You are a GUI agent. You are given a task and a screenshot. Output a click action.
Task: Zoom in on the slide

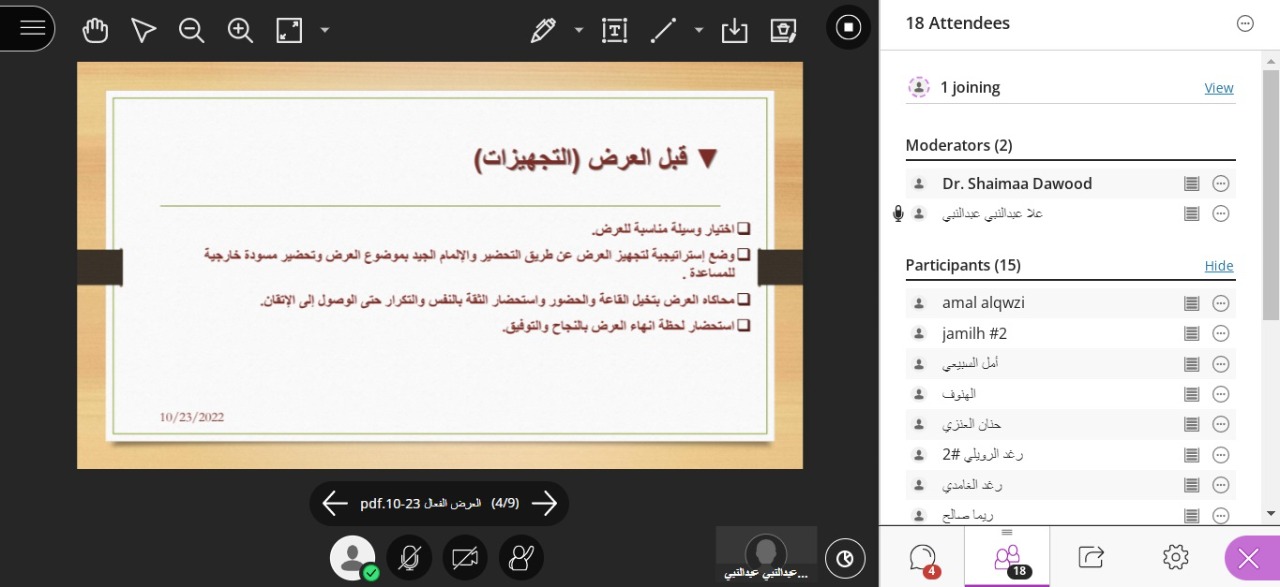[x=240, y=30]
